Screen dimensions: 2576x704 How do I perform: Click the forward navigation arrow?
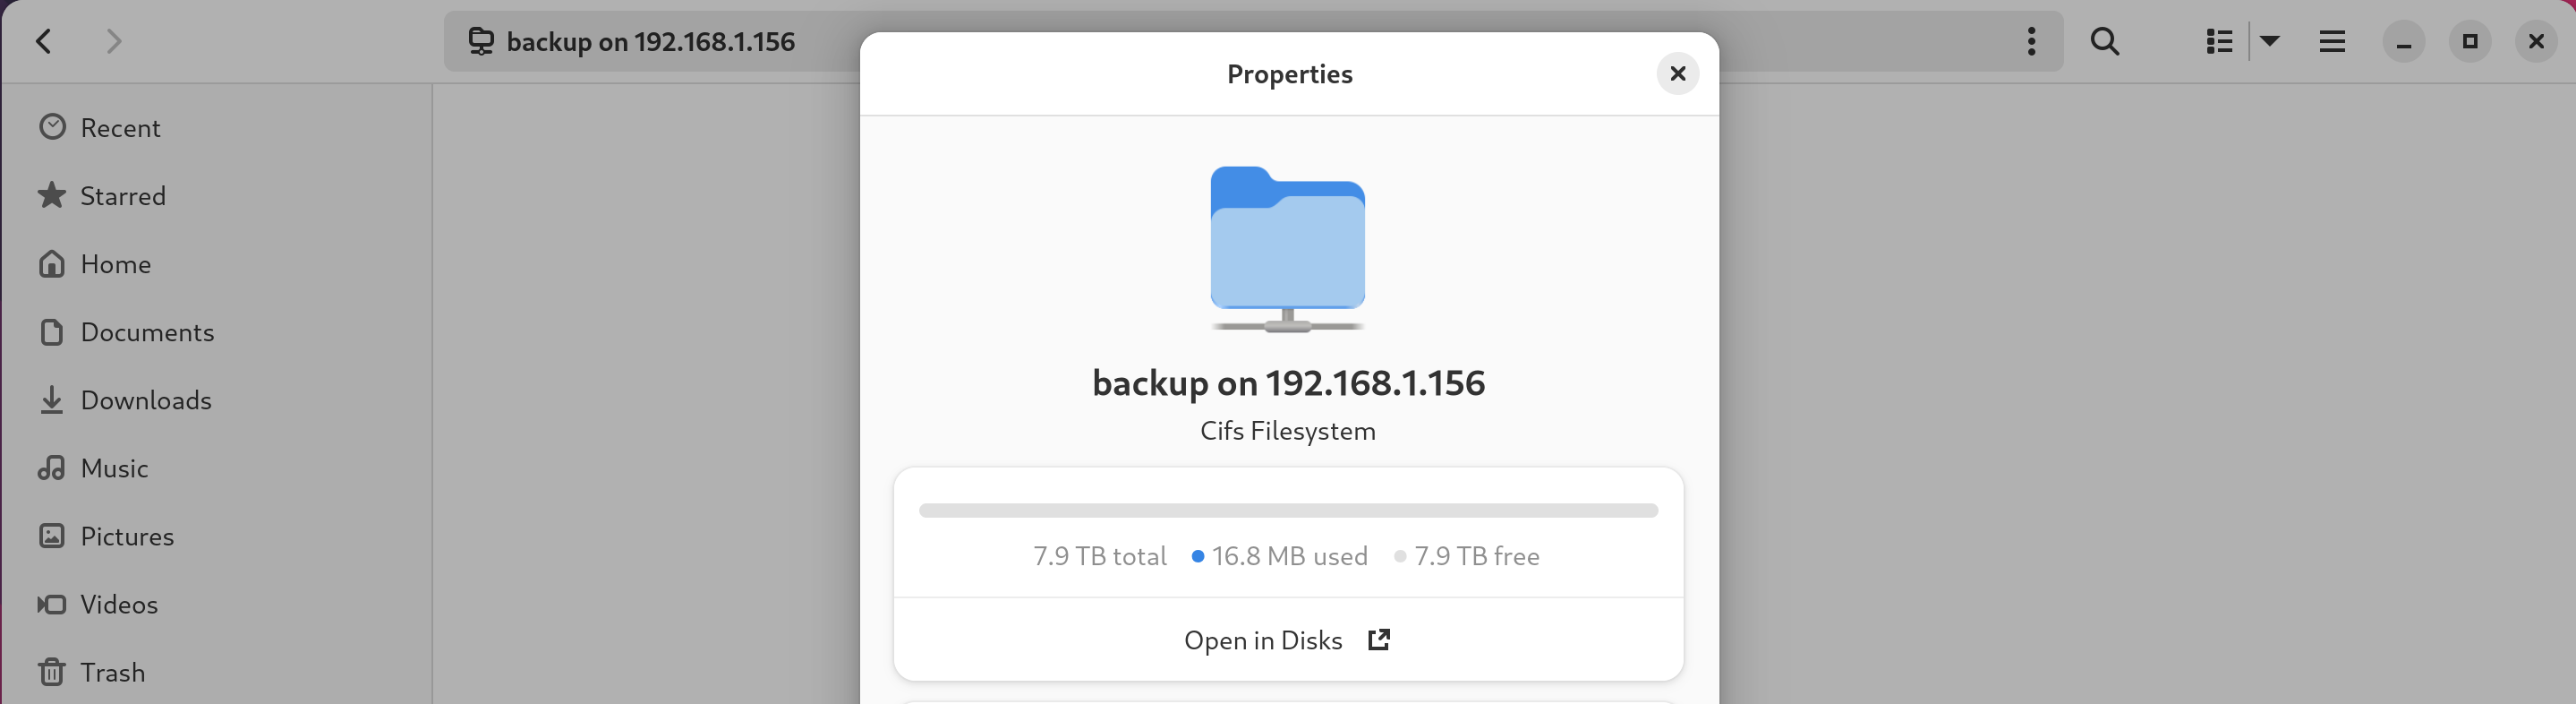click(114, 41)
